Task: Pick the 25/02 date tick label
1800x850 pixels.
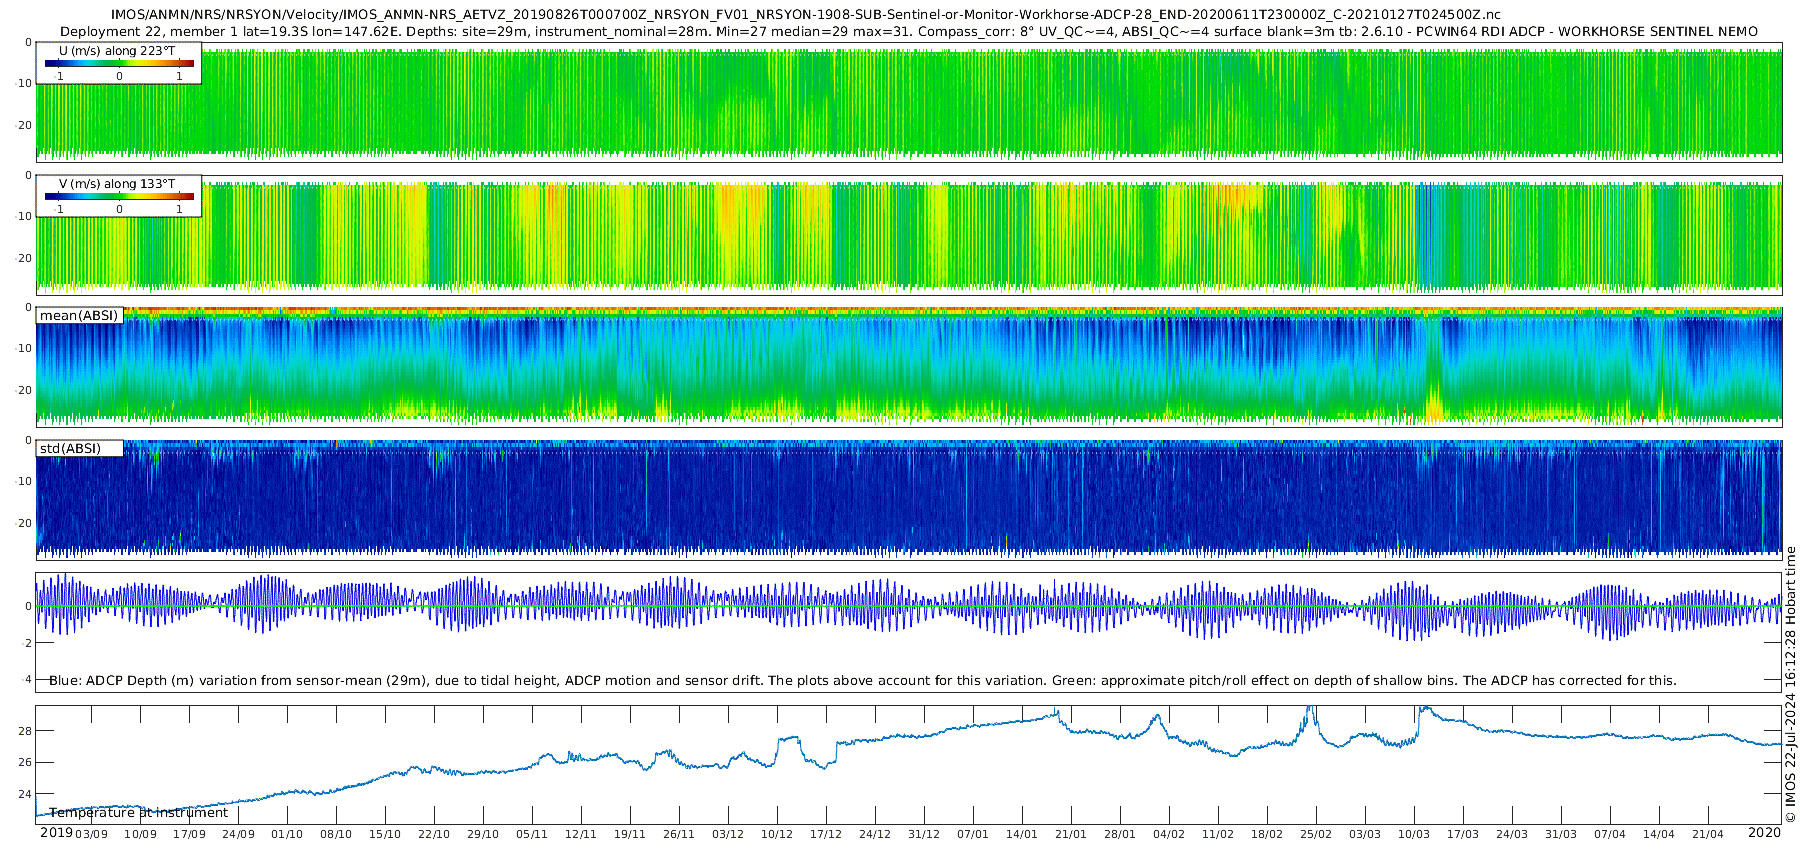Action: pyautogui.click(x=1315, y=835)
